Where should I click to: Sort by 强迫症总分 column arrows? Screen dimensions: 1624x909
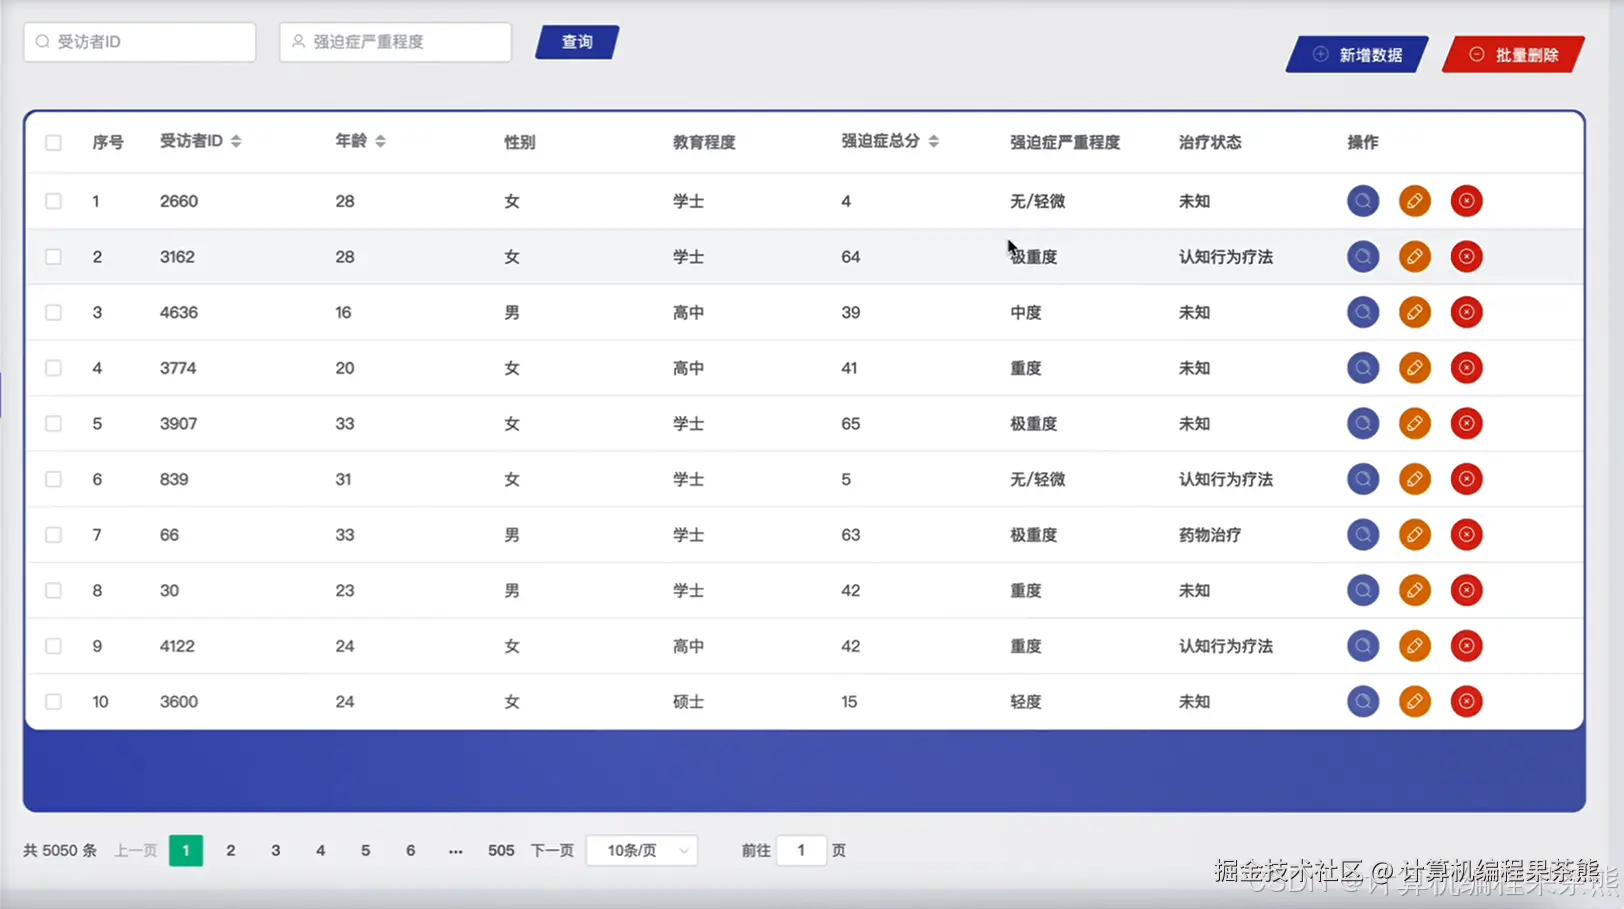coord(933,141)
